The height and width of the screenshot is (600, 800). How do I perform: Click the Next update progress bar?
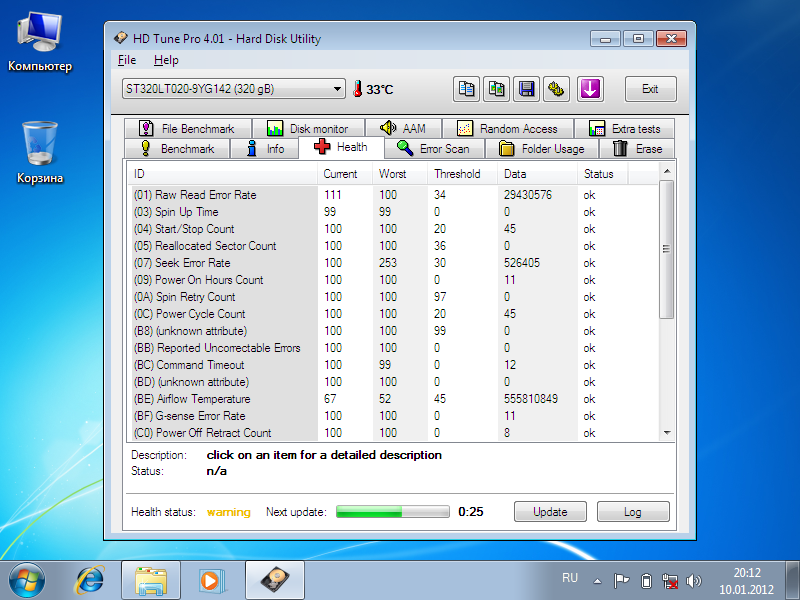[x=392, y=511]
